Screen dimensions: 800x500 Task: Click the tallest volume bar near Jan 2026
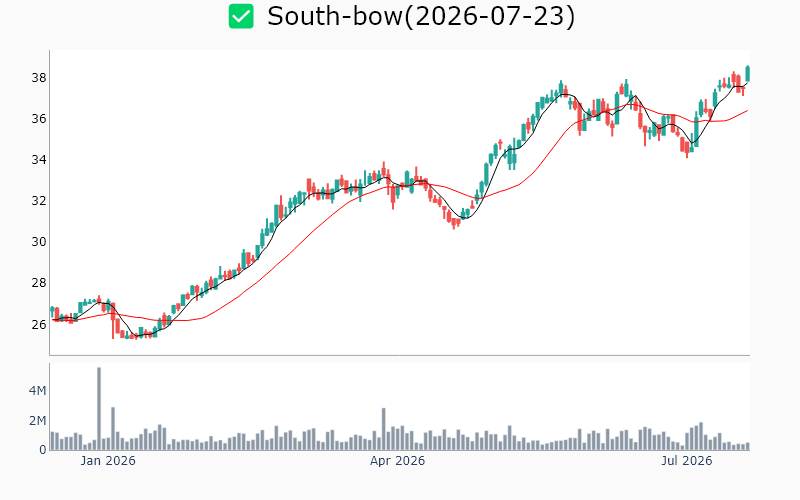(x=99, y=408)
